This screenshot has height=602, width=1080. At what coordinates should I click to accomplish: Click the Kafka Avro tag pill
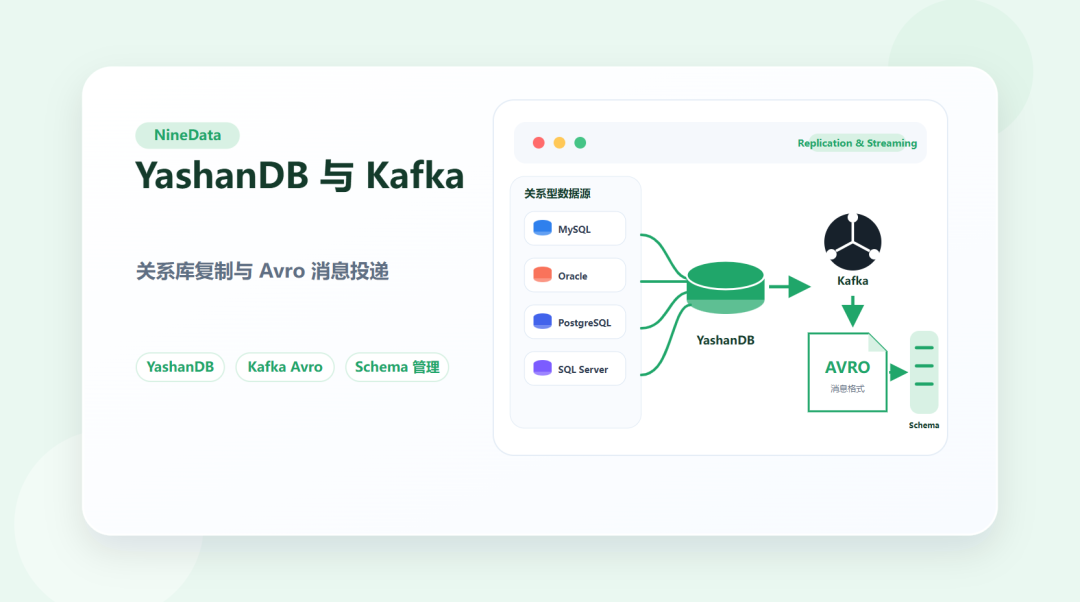[285, 367]
